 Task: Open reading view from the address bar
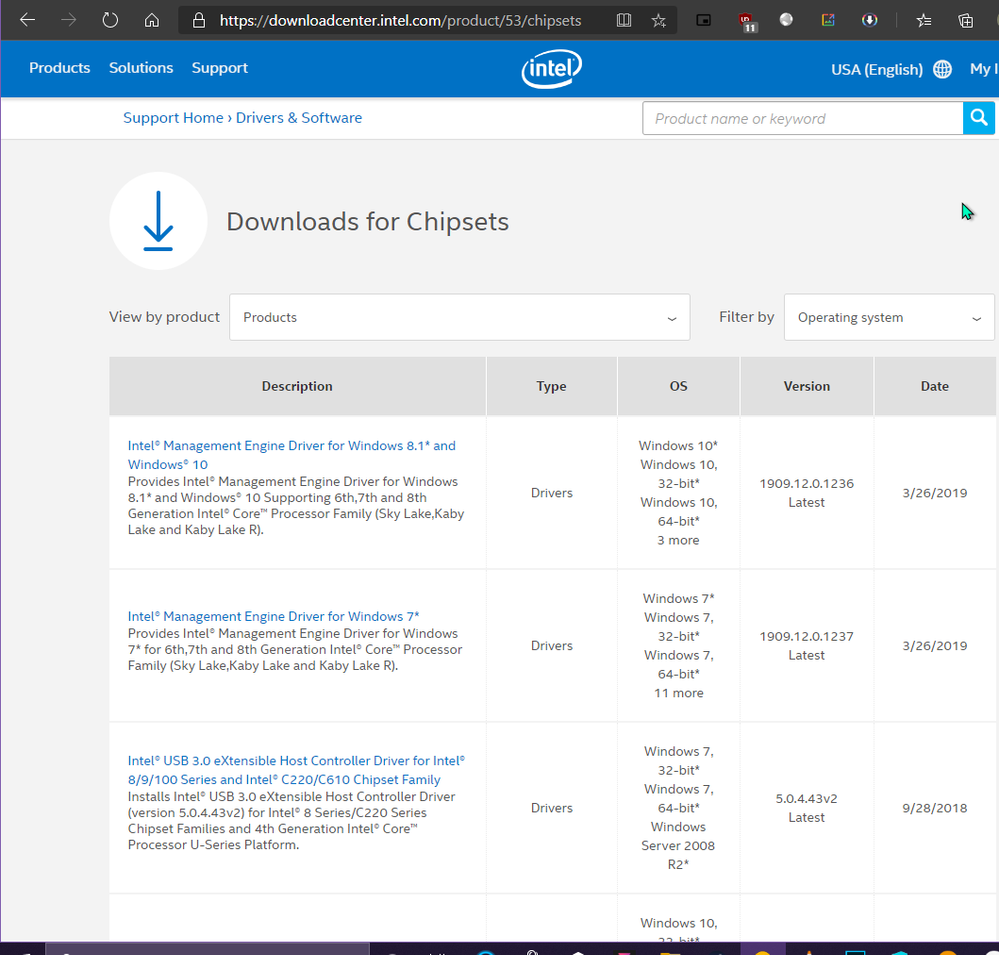pyautogui.click(x=624, y=20)
